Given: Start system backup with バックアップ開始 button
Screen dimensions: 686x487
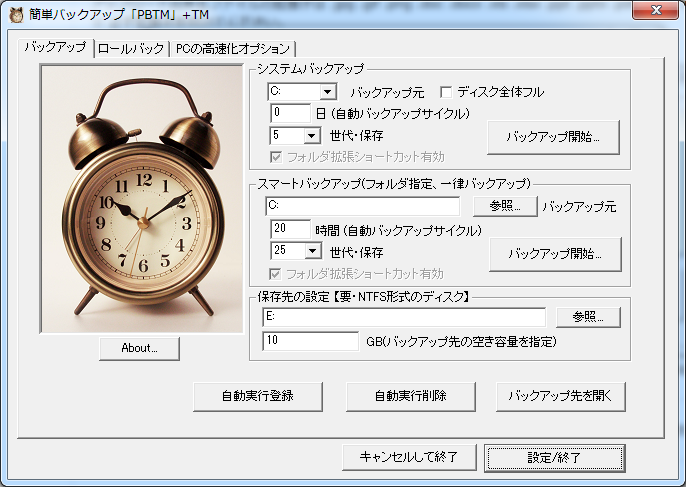Looking at the screenshot, I should point(554,136).
